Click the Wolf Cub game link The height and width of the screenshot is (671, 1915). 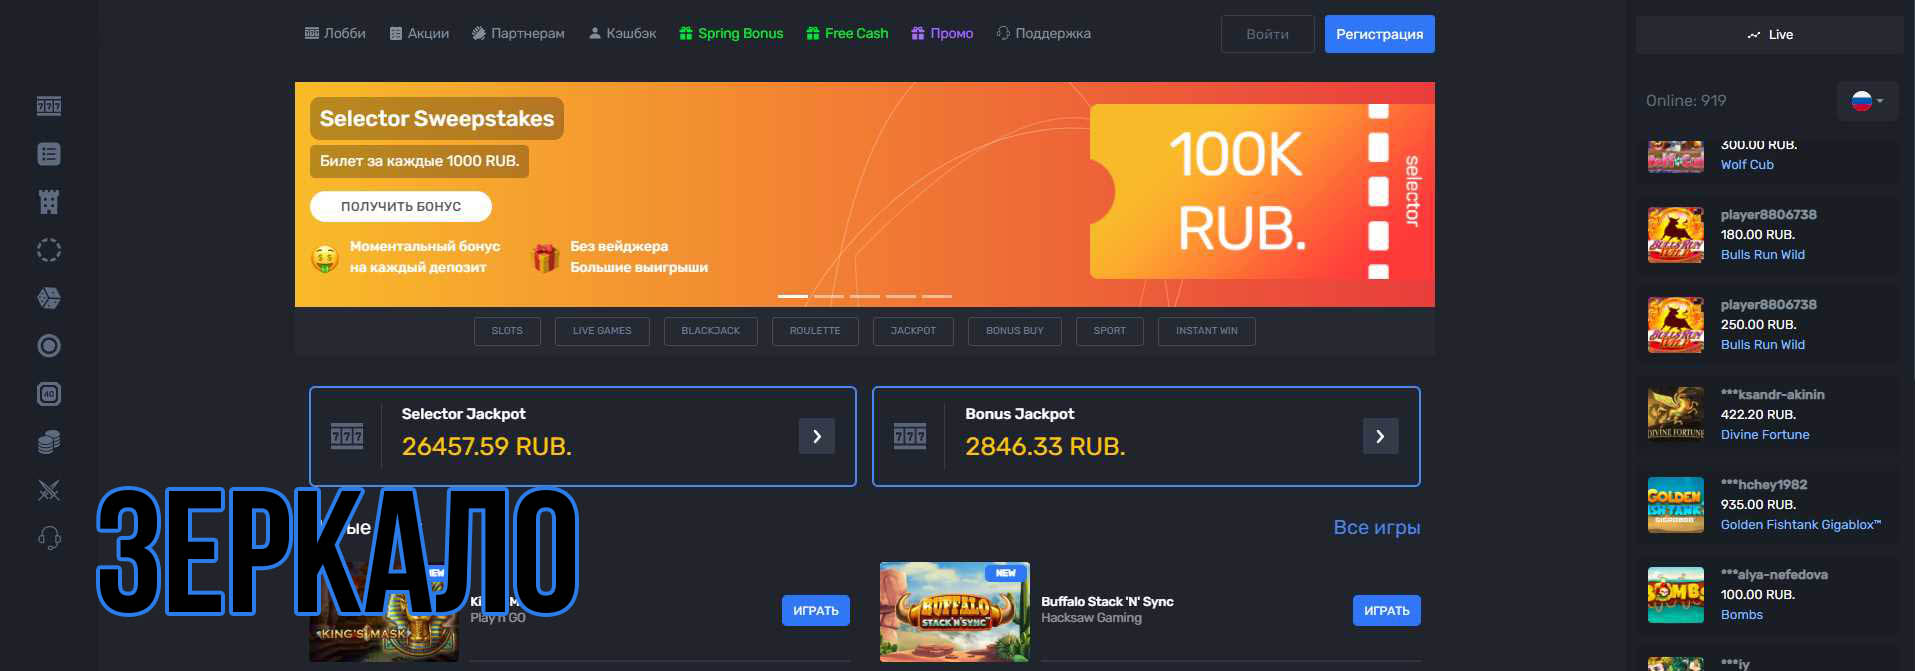coord(1747,165)
